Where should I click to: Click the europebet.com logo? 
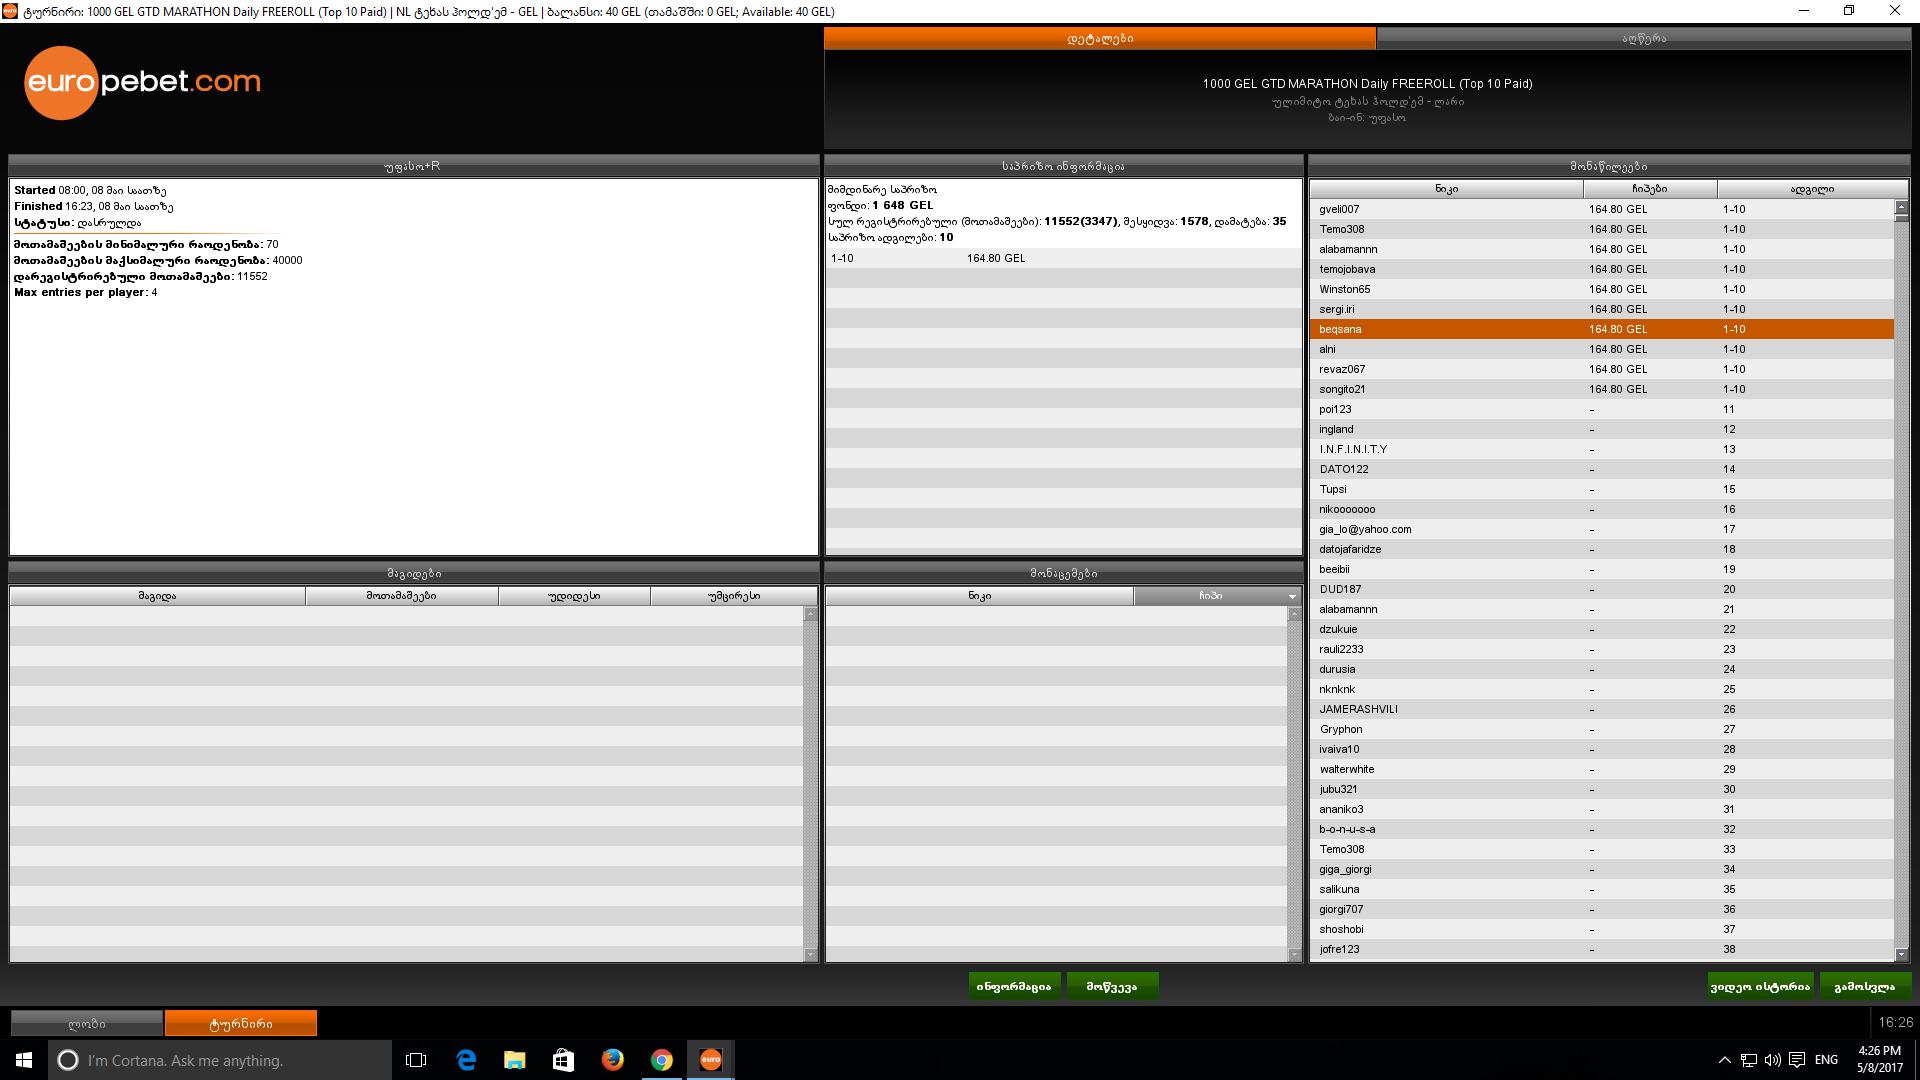pyautogui.click(x=142, y=82)
